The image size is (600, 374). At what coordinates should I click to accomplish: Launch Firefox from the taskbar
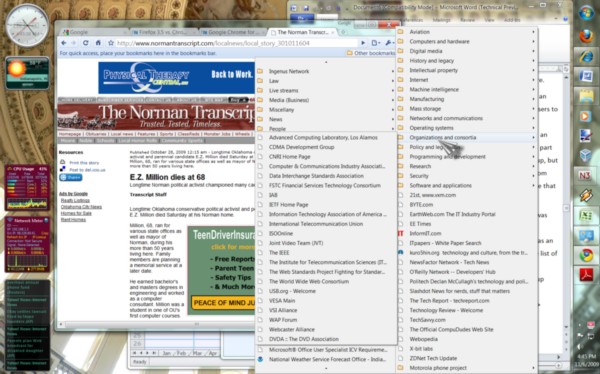[x=586, y=36]
